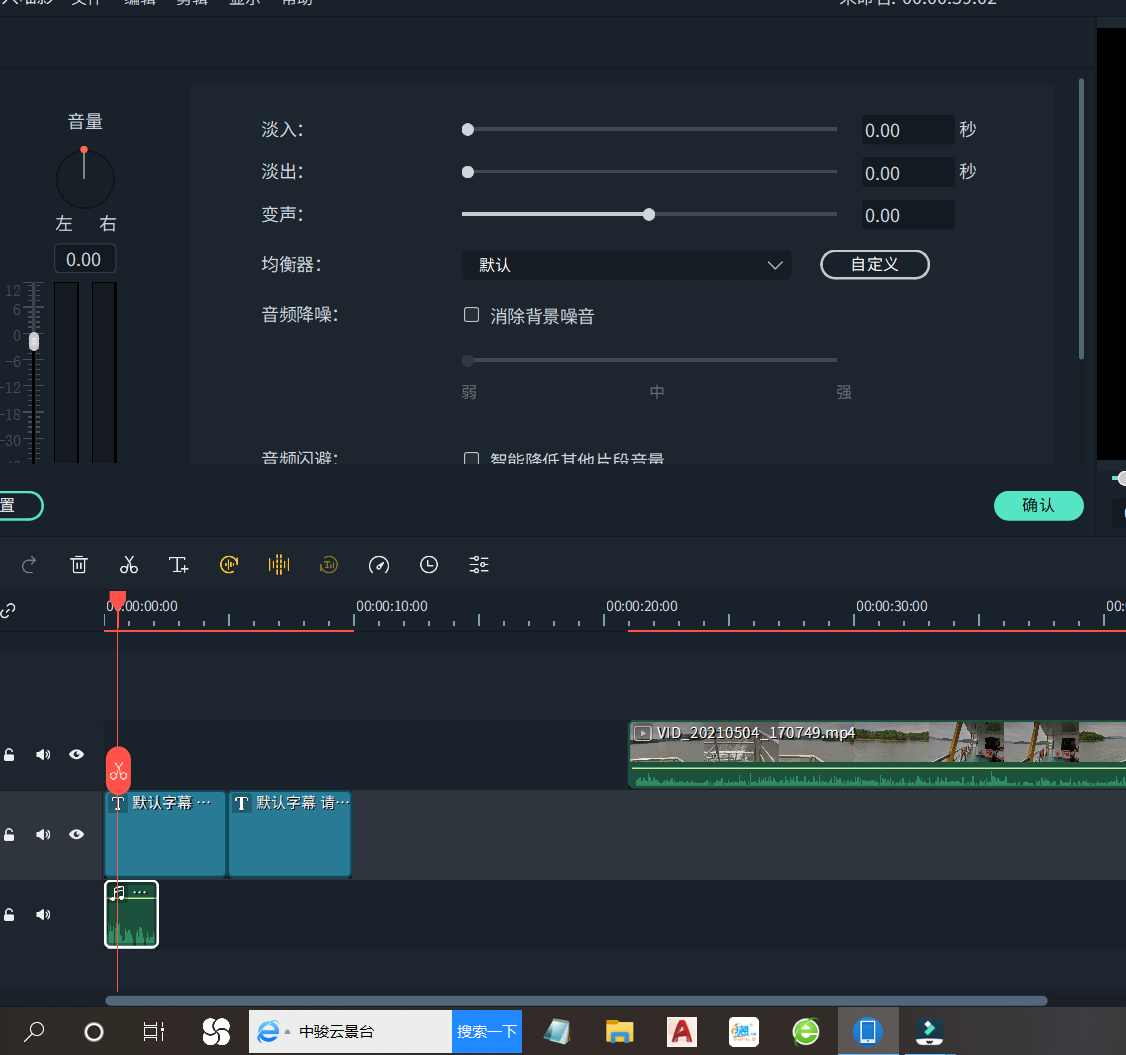Image resolution: width=1126 pixels, height=1055 pixels.
Task: Hide the subtitle track via eye icon
Action: pos(76,835)
